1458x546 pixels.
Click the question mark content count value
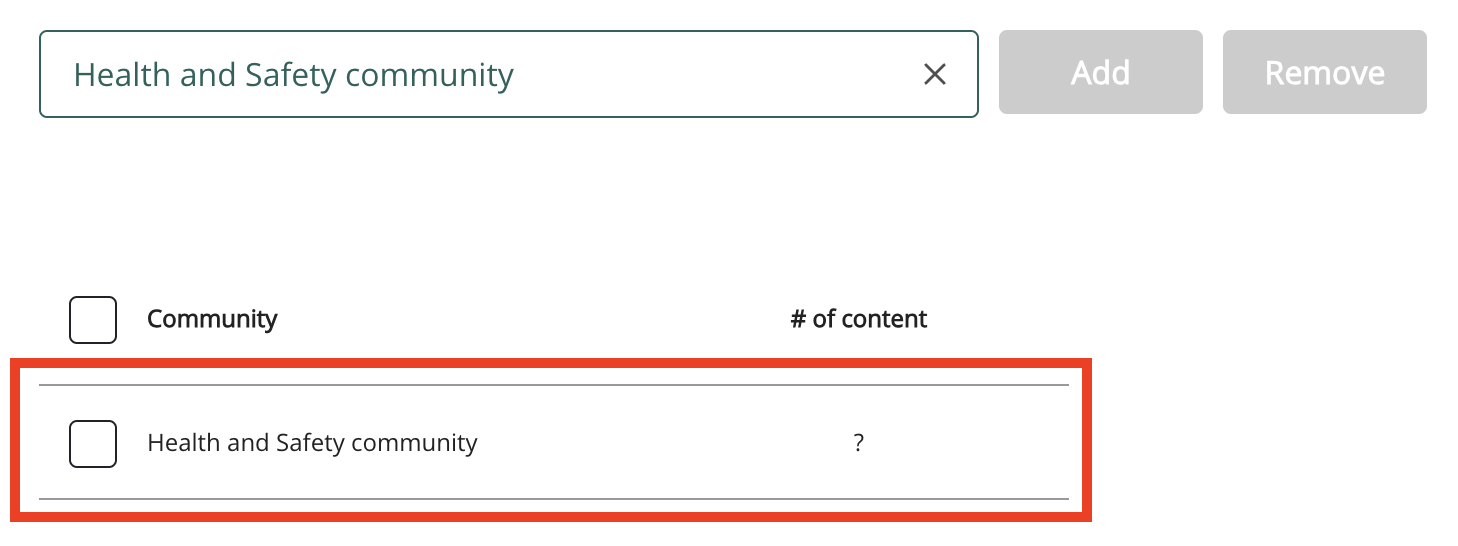click(858, 442)
